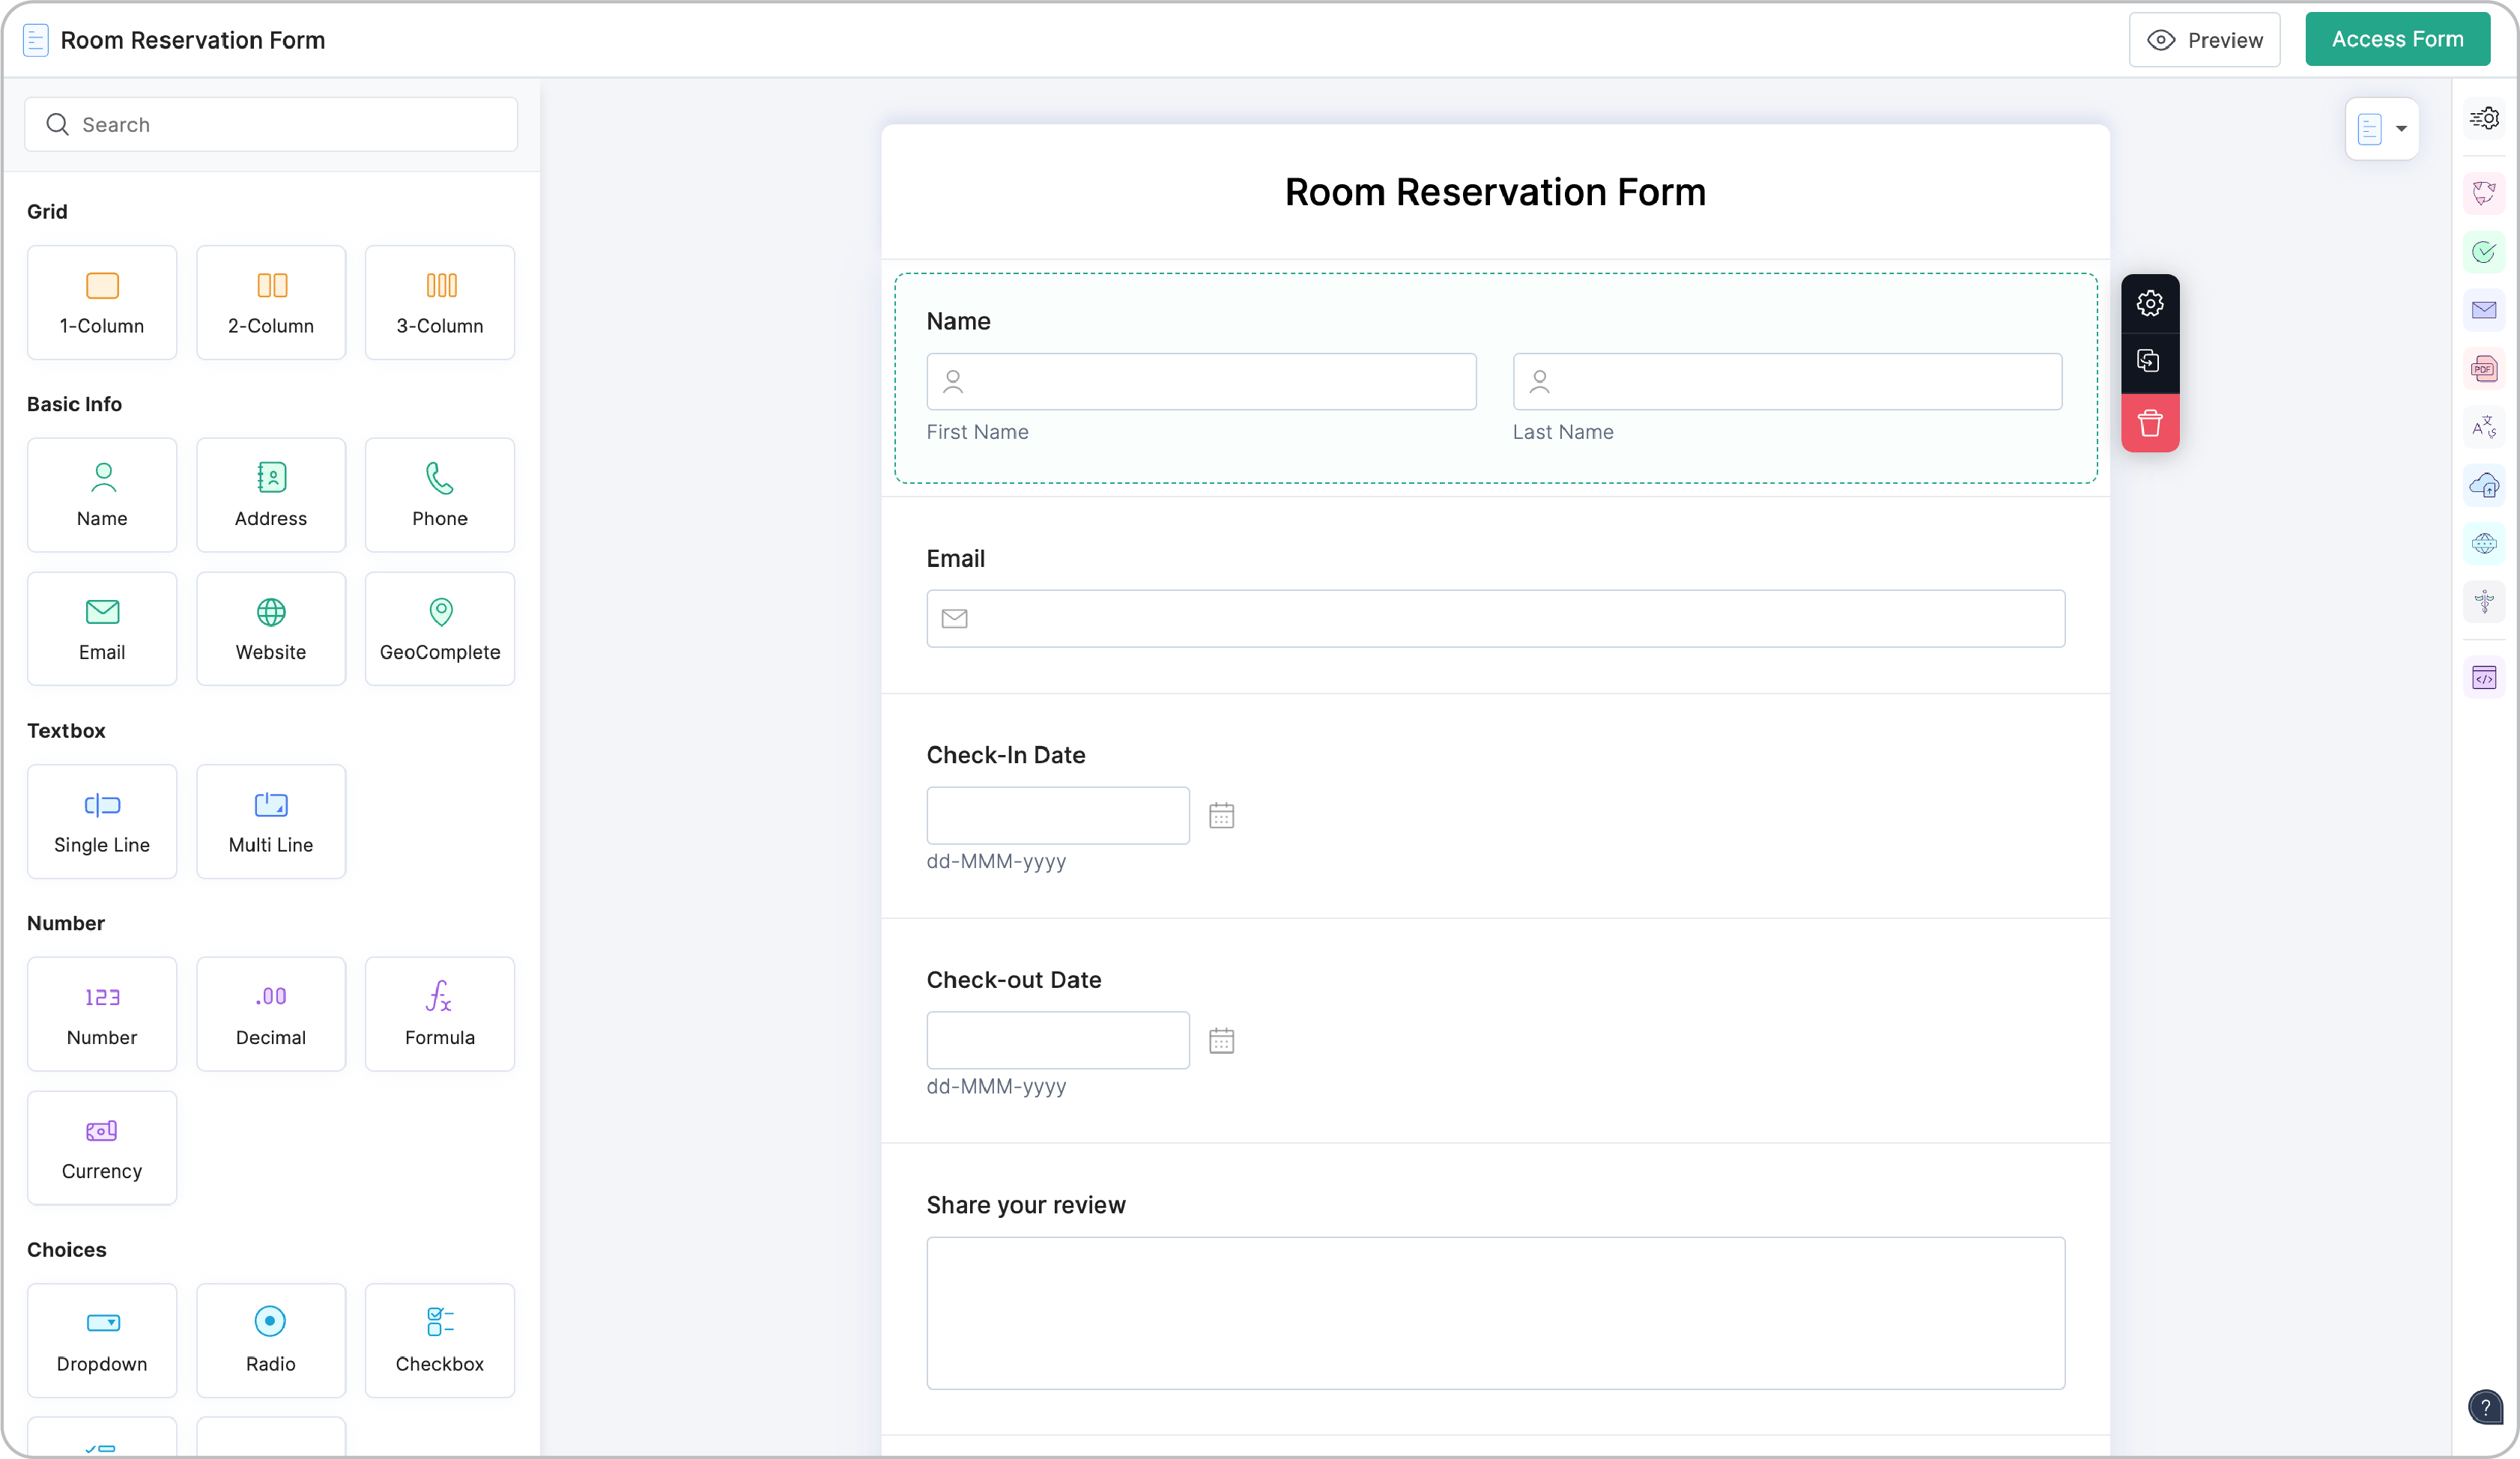
Task: Click the email notification sidebar icon
Action: coord(2483,311)
